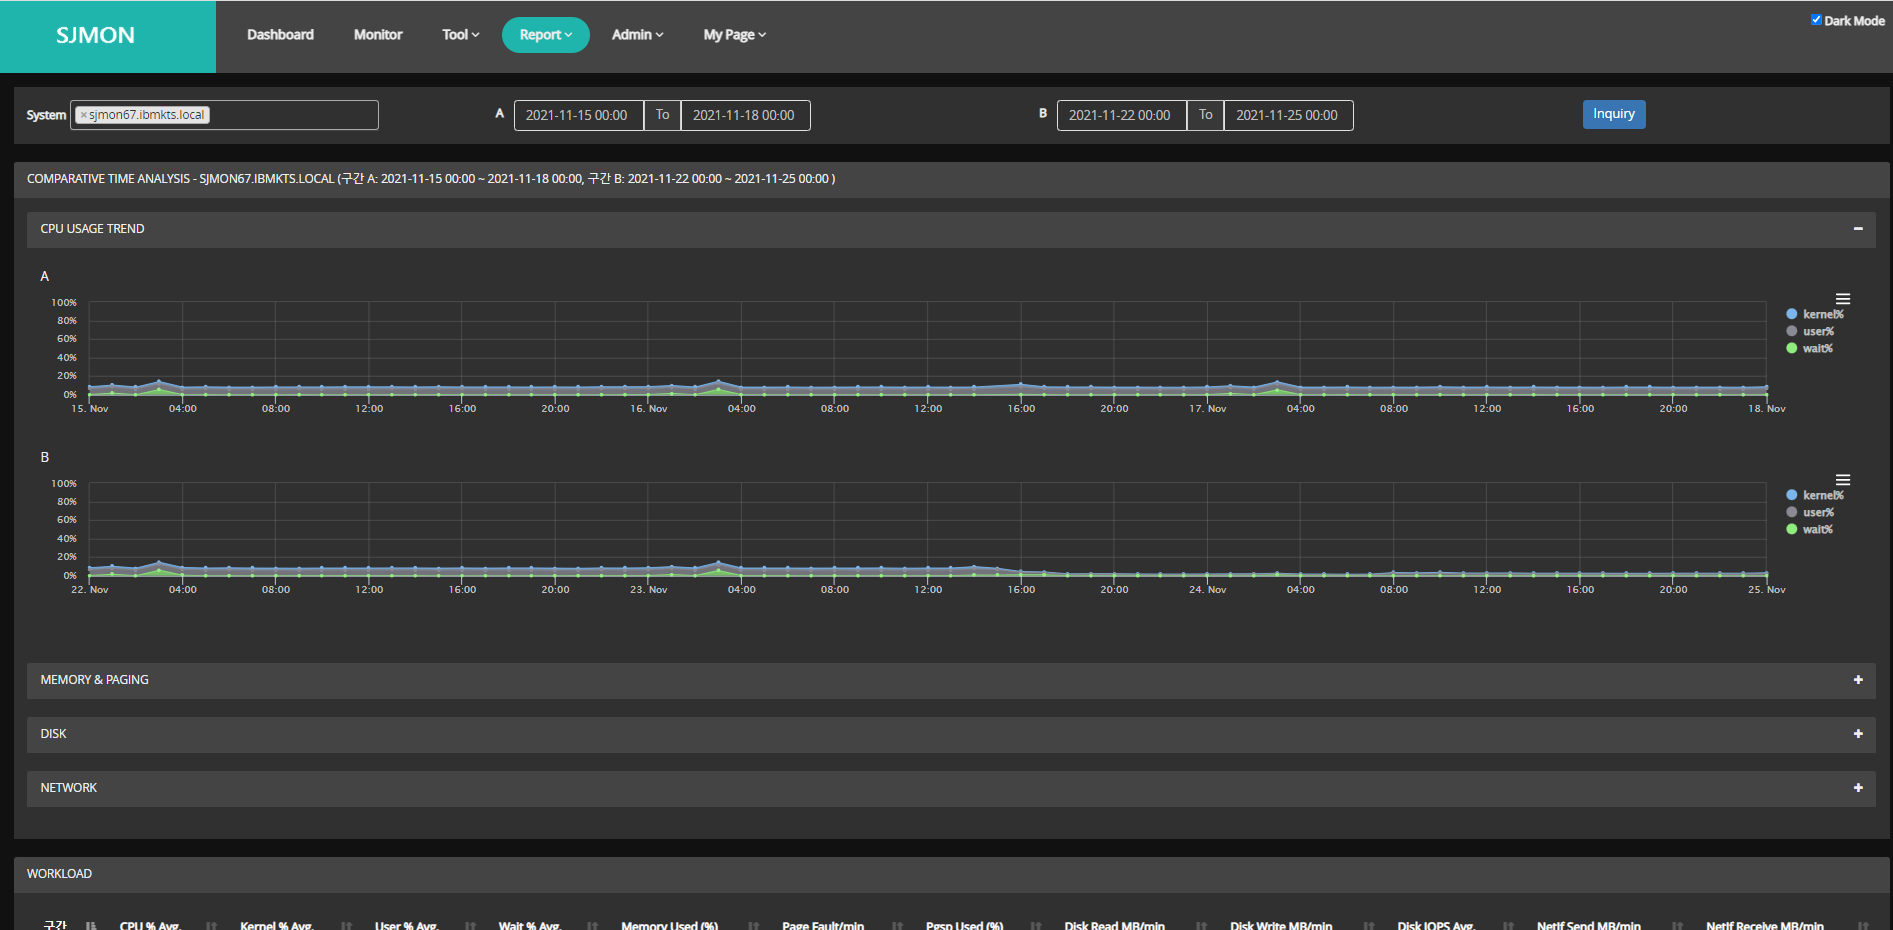Viewport: 1893px width, 930px height.
Task: Go to the Dashboard page
Action: tap(280, 35)
